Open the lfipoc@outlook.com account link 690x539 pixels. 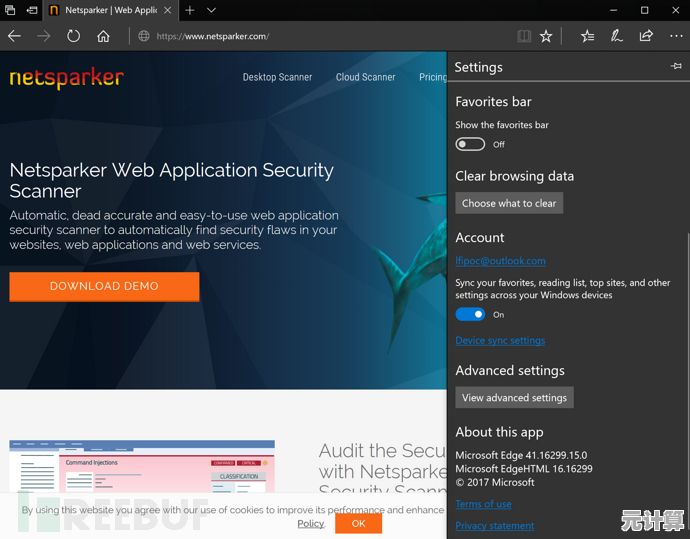pyautogui.click(x=500, y=261)
